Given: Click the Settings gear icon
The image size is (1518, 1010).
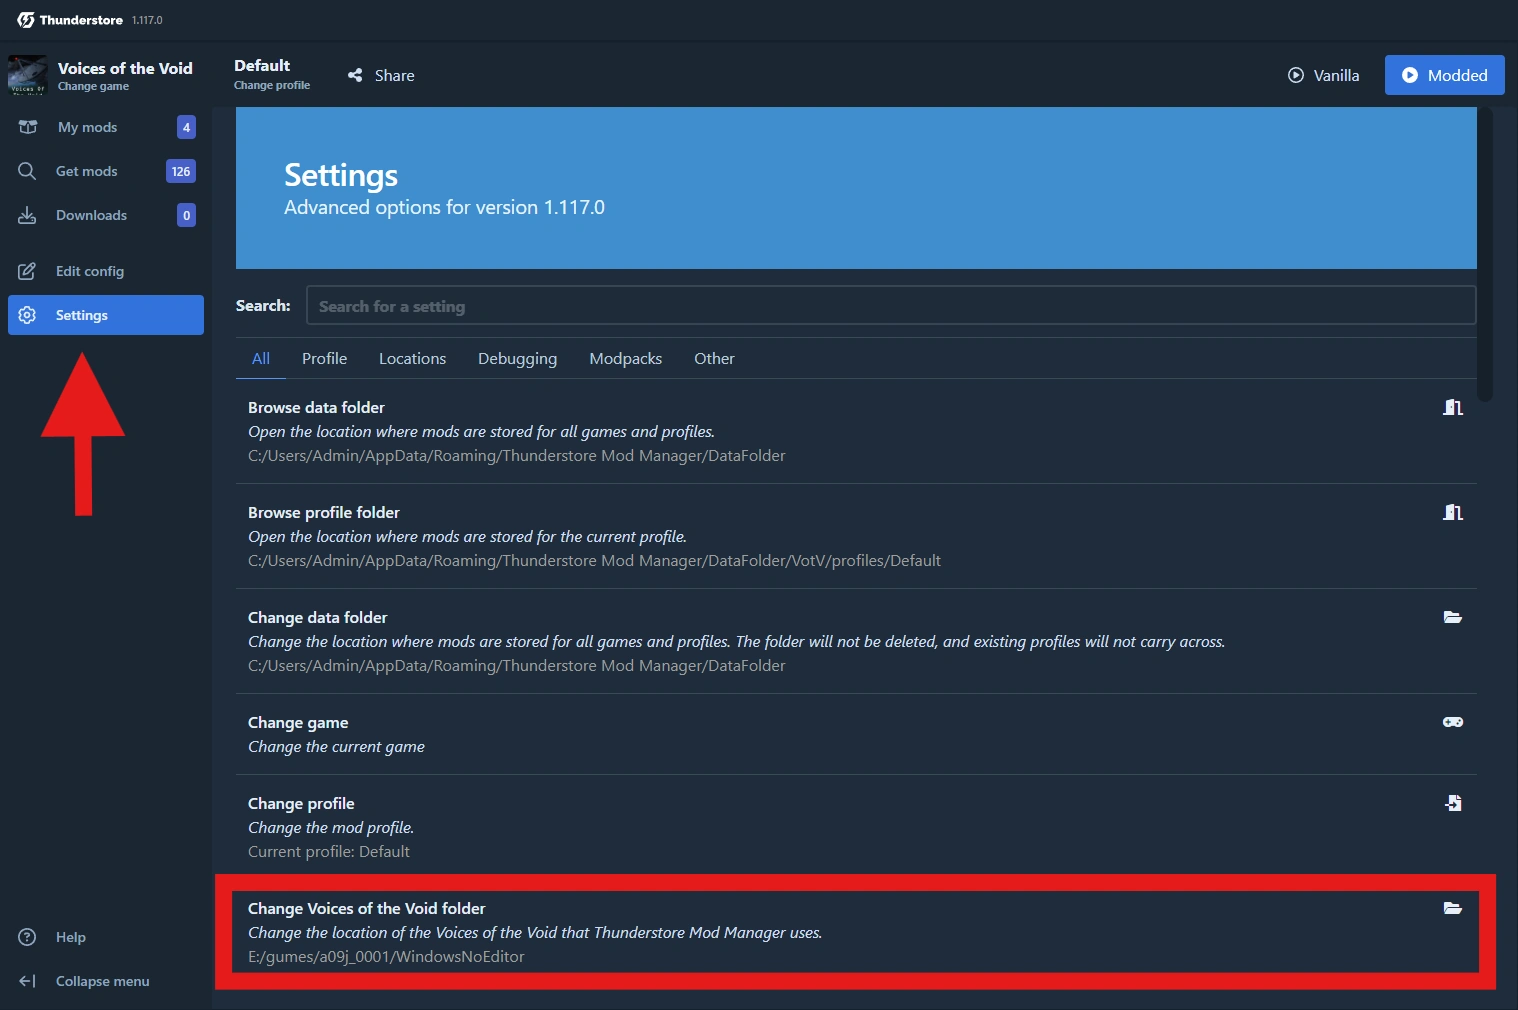Looking at the screenshot, I should pyautogui.click(x=27, y=315).
